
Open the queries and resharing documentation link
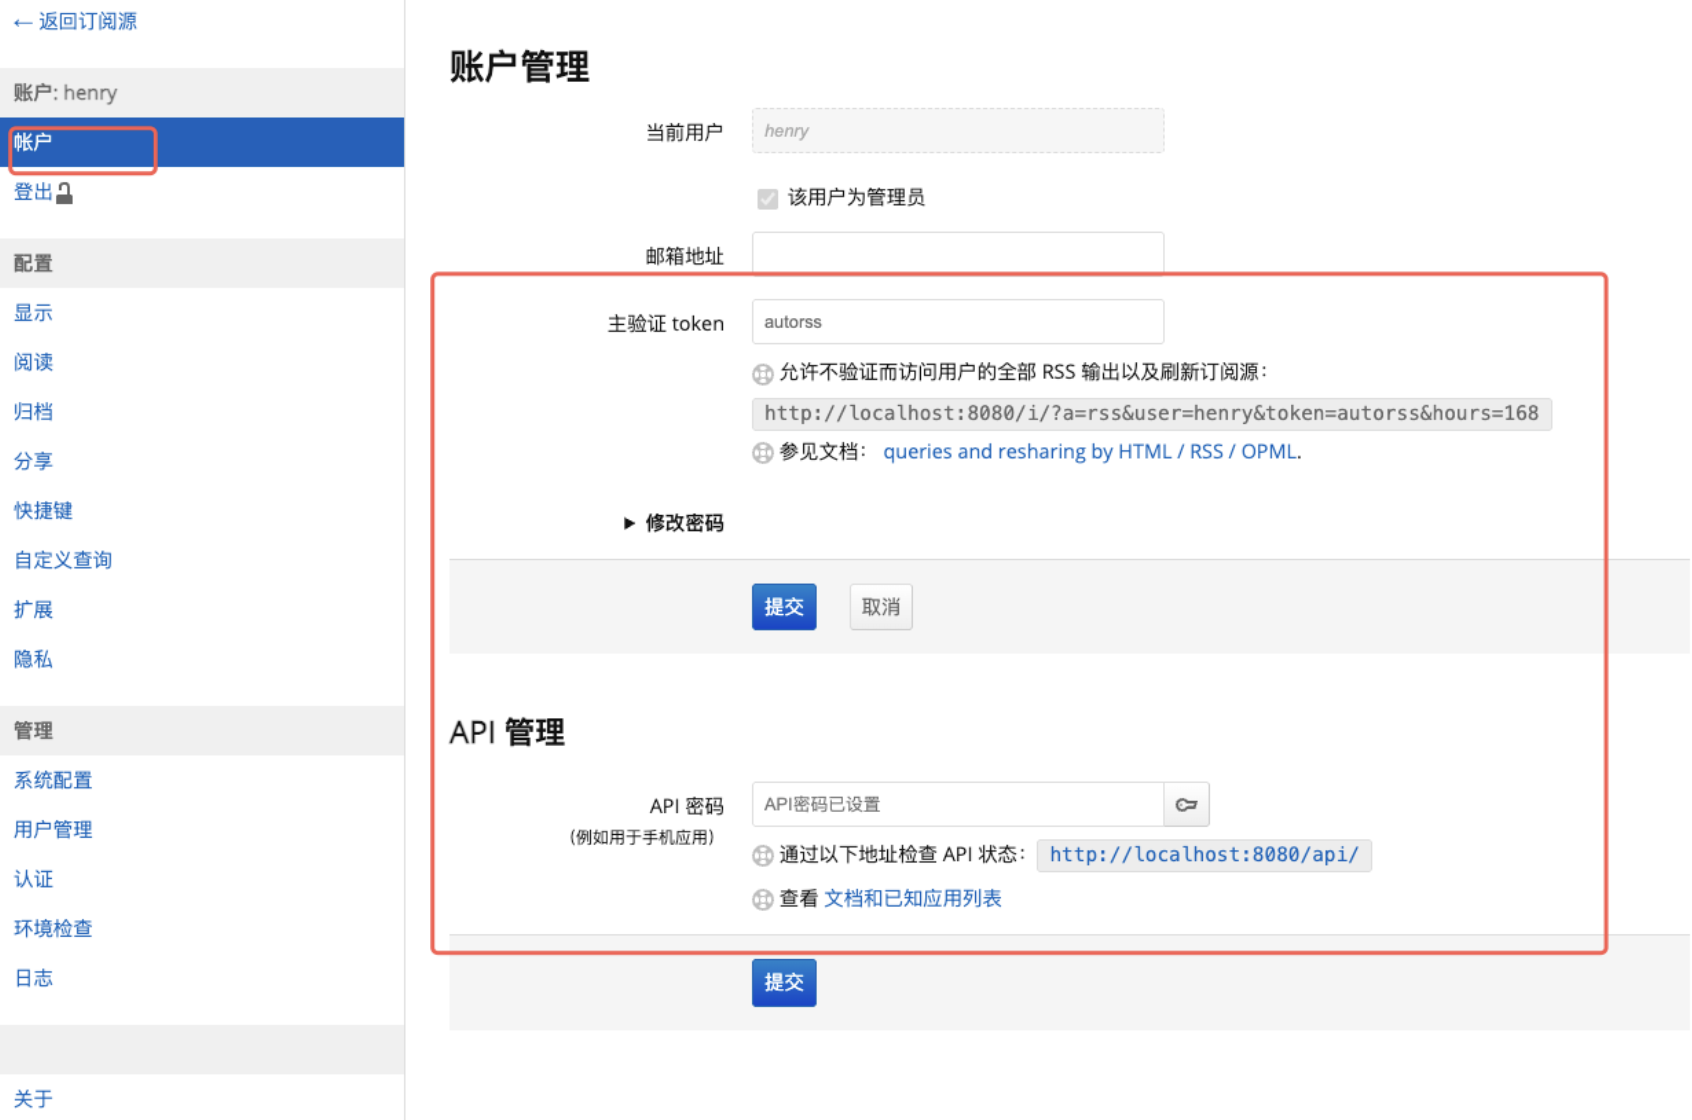pos(1090,452)
